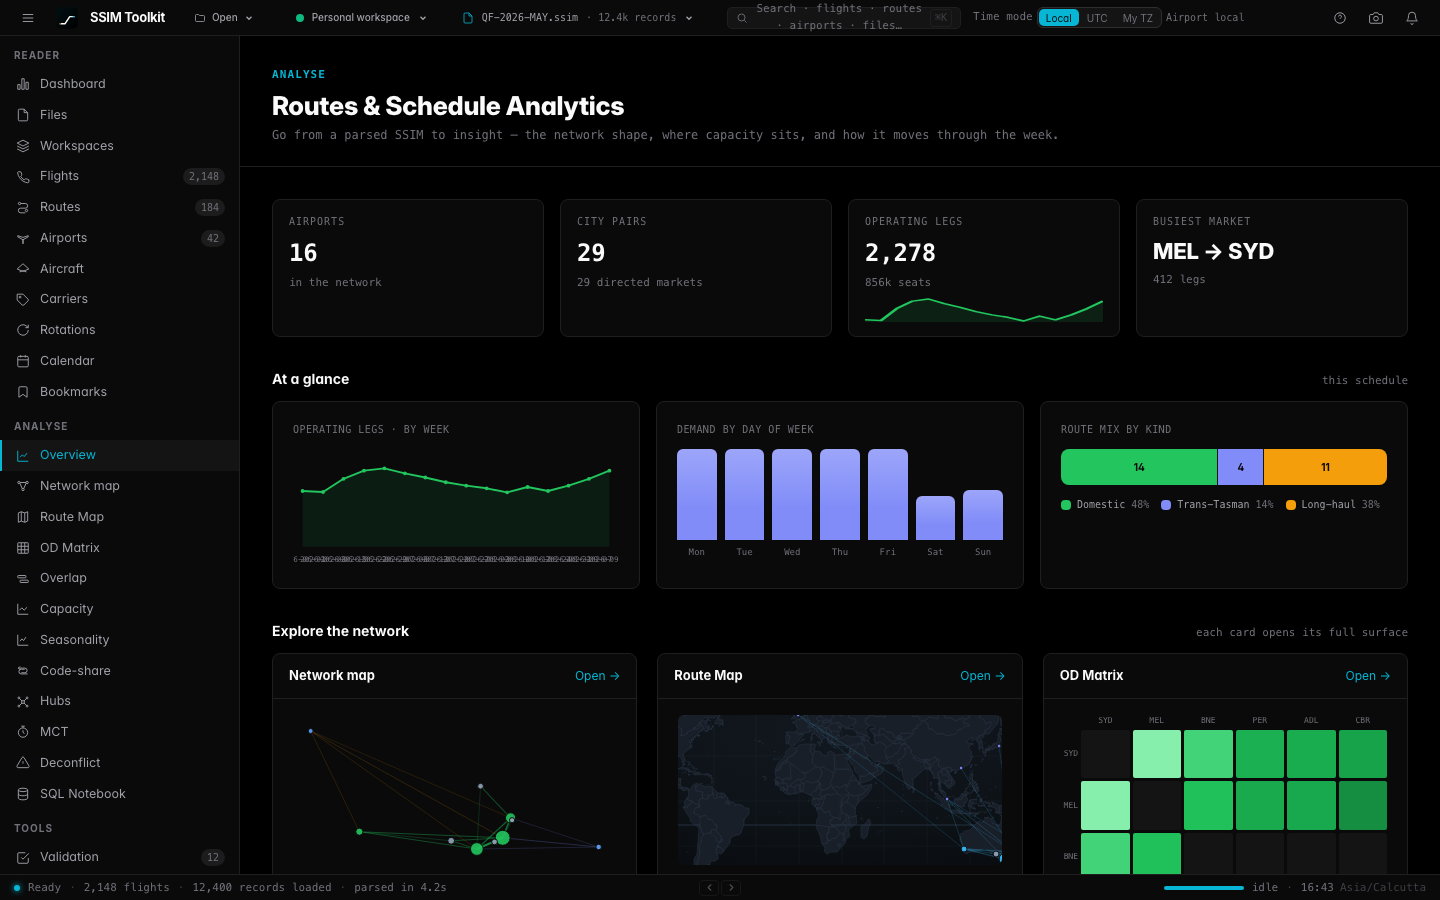Click the Flights icon in sidebar
Screen dimensions: 1440x900
click(23, 176)
